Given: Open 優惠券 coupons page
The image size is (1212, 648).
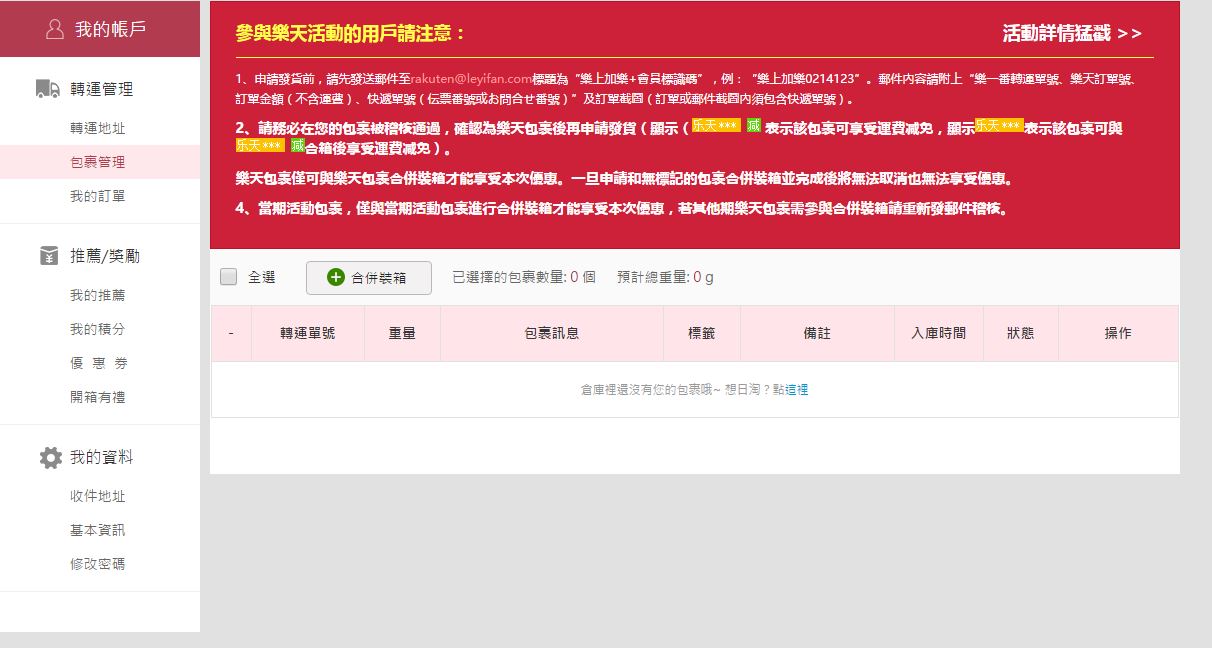Looking at the screenshot, I should [x=98, y=363].
